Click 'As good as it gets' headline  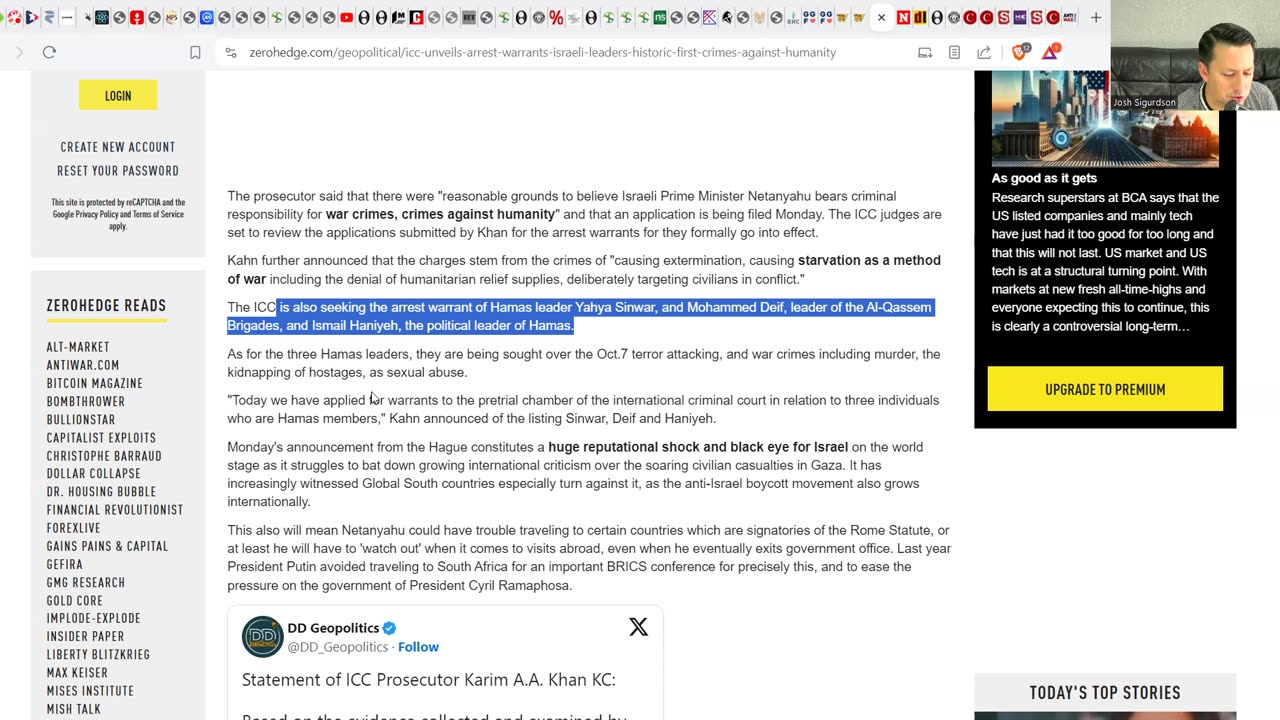(1044, 178)
